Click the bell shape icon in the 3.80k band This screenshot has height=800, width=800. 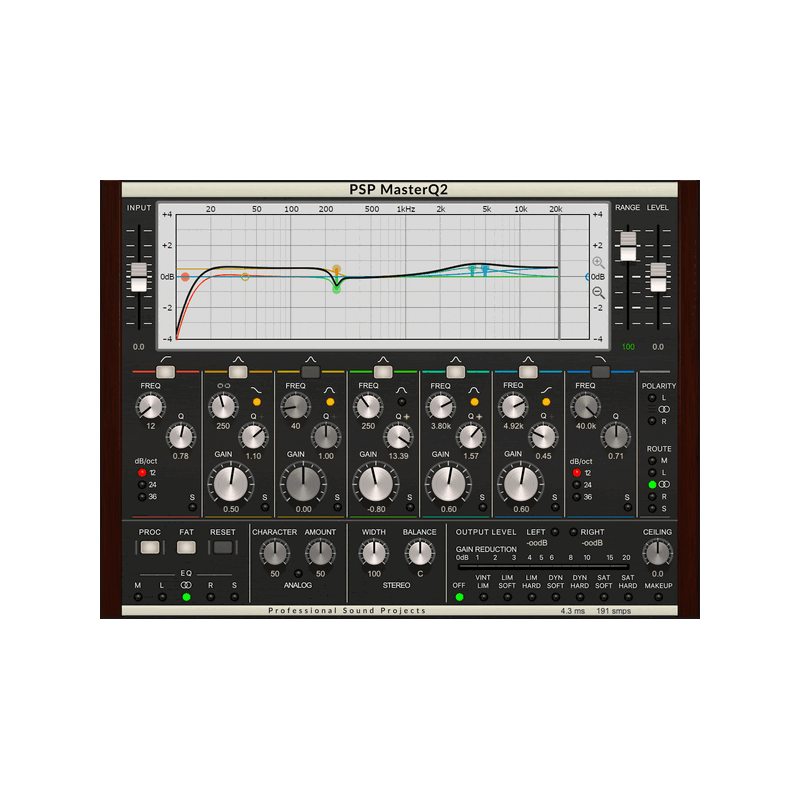474,390
